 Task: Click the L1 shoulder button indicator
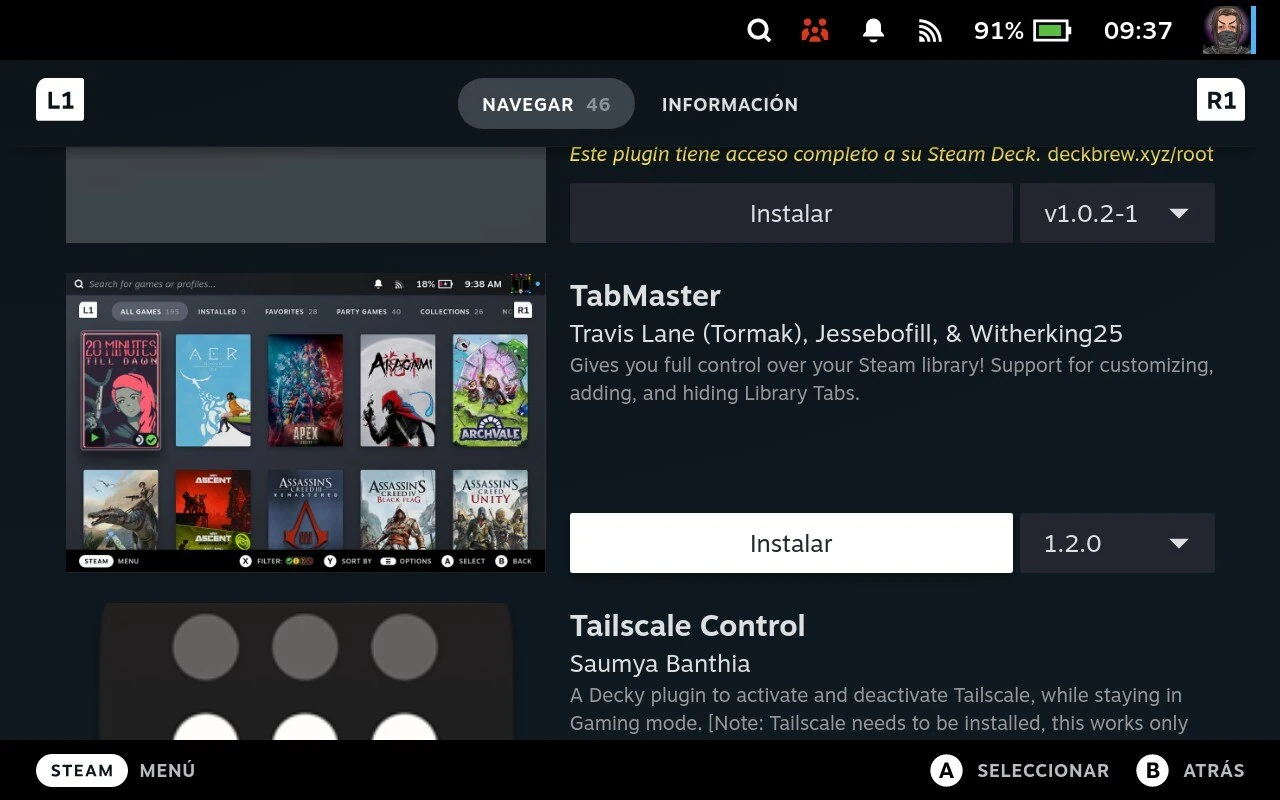coord(60,99)
